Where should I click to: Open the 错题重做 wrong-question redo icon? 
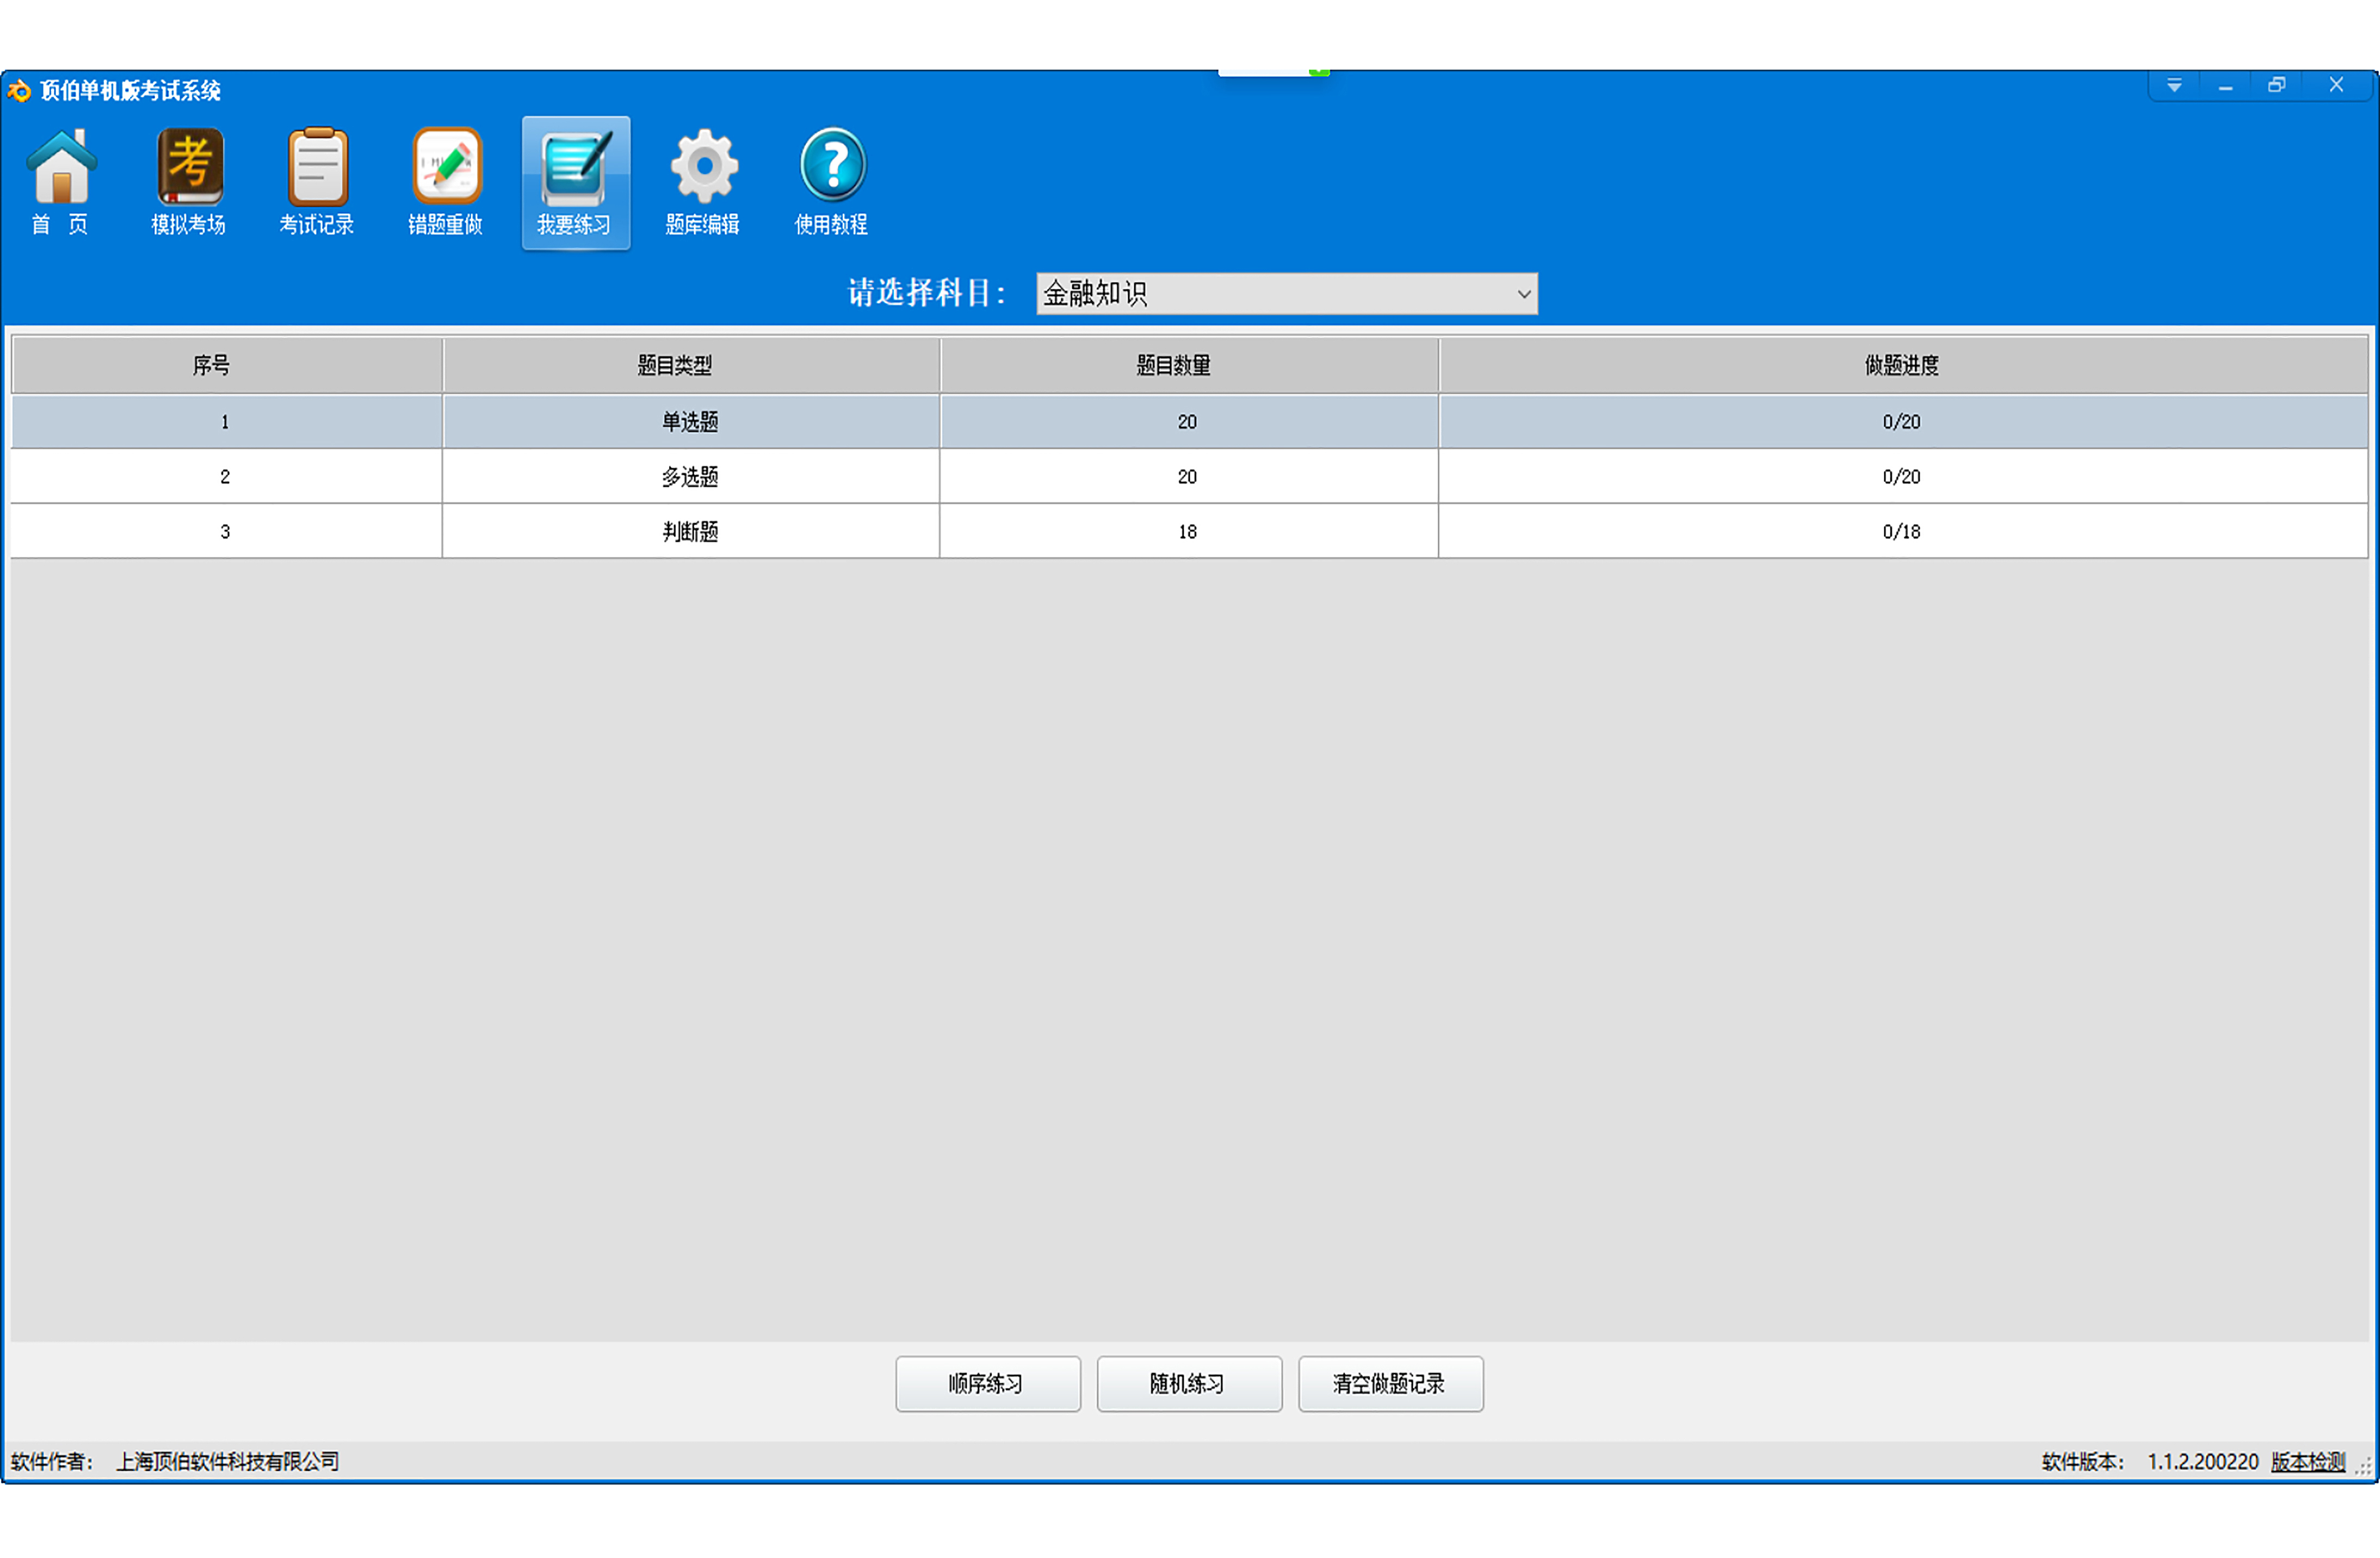tap(446, 180)
